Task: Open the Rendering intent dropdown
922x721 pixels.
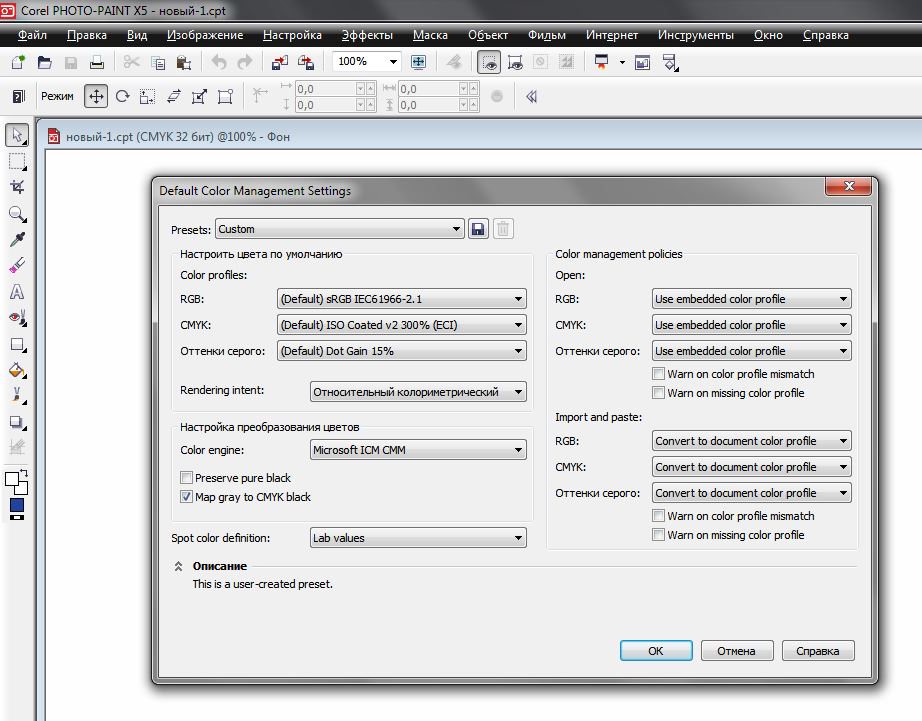Action: 418,392
